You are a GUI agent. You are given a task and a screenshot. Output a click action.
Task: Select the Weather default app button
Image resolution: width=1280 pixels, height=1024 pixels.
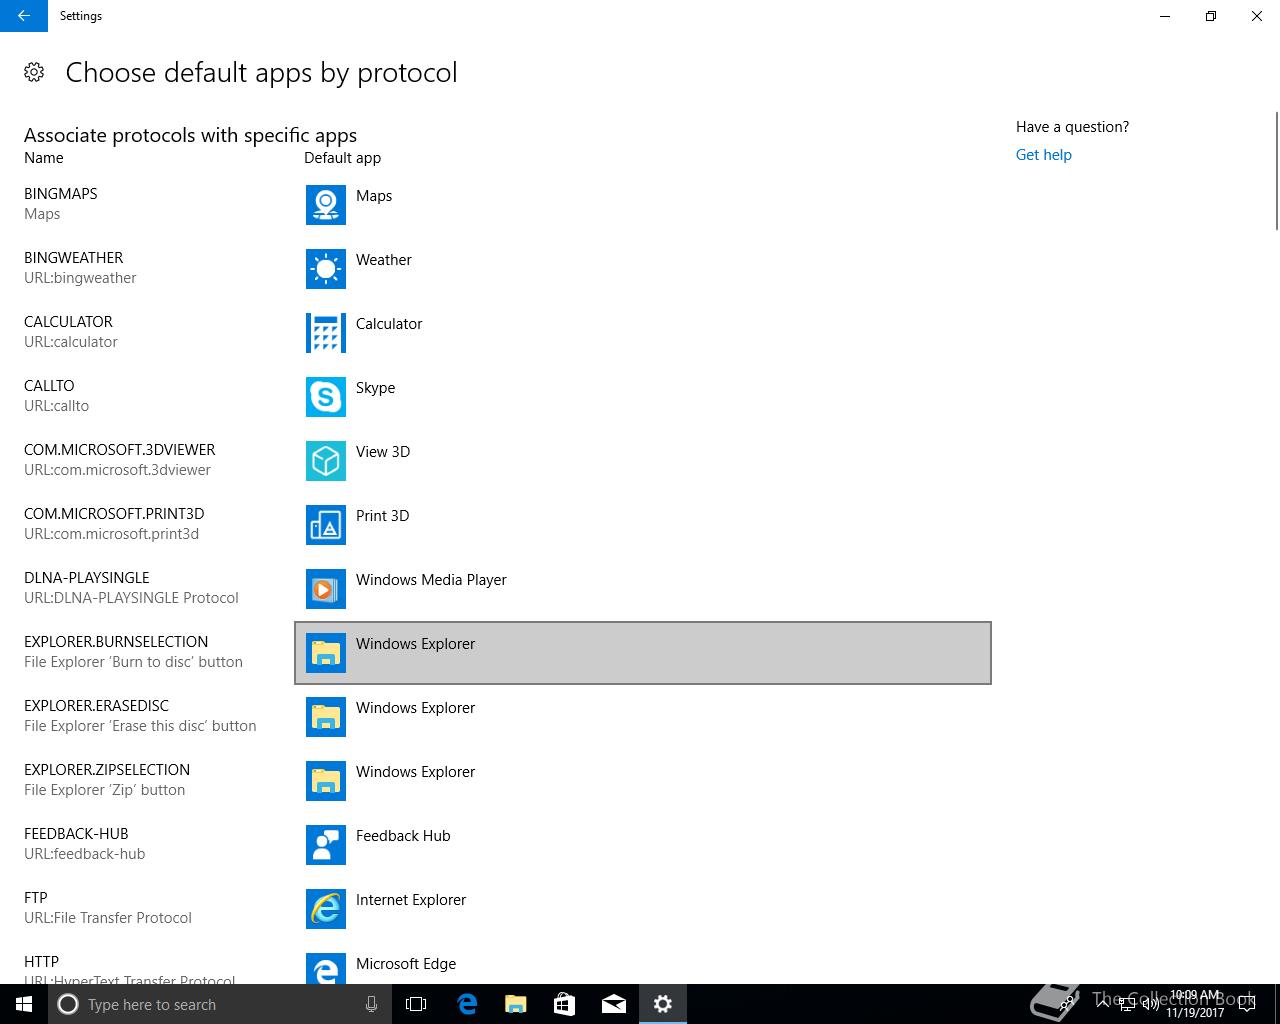click(x=643, y=269)
